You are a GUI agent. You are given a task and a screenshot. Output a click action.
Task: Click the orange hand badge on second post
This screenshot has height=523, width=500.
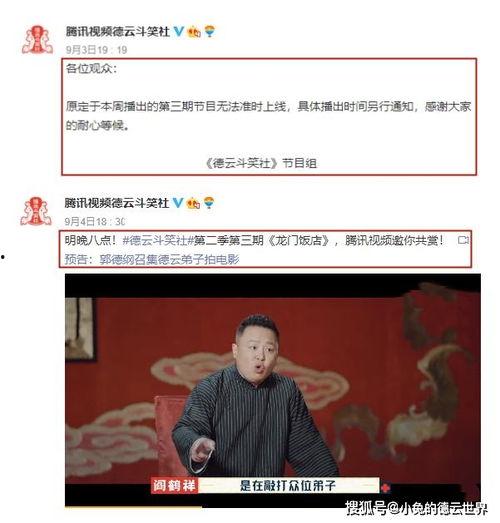(x=193, y=203)
